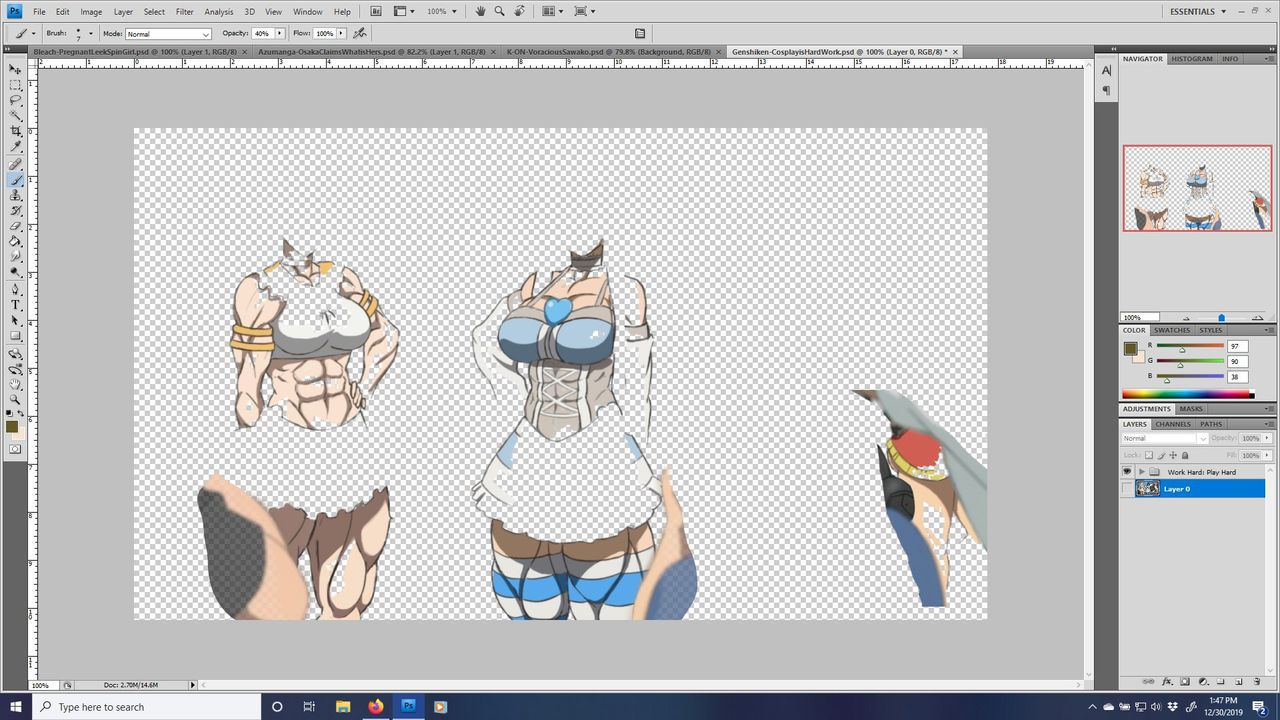Show Layer 0 visibility box

[1127, 488]
